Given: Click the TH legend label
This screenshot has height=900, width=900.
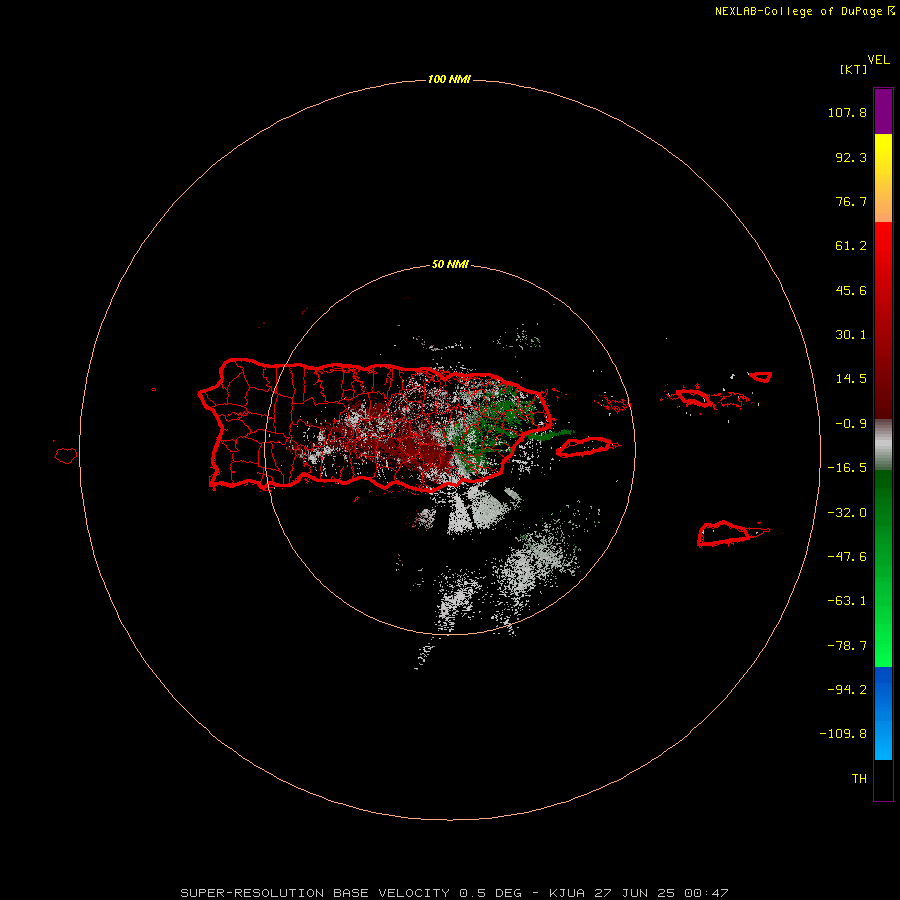Looking at the screenshot, I should pyautogui.click(x=859, y=779).
